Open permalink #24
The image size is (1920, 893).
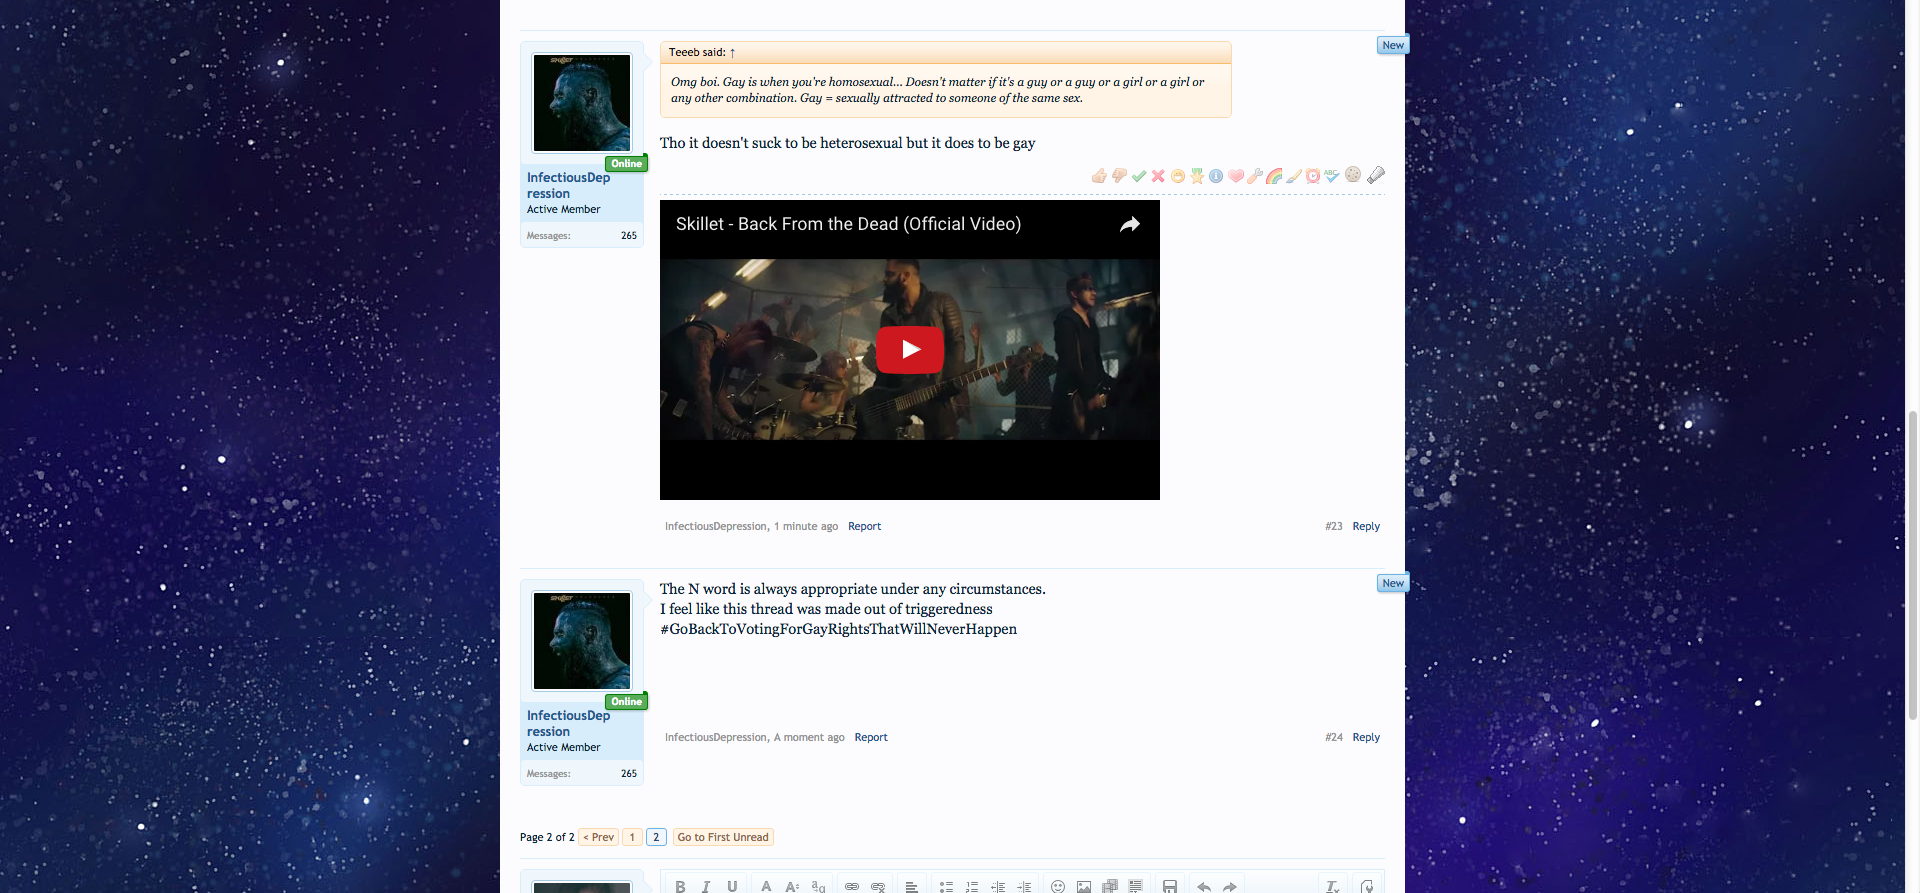(1334, 737)
